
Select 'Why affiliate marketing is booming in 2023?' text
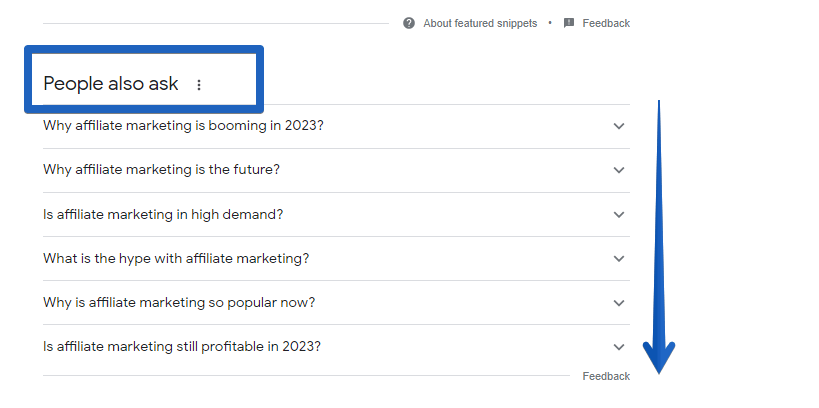[x=183, y=126]
